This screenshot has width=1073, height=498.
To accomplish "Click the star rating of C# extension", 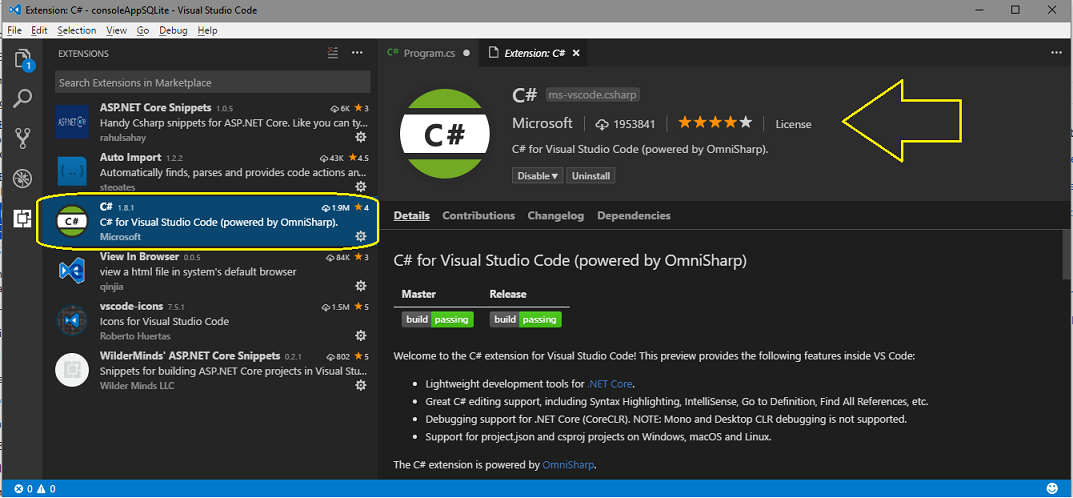I will (714, 124).
